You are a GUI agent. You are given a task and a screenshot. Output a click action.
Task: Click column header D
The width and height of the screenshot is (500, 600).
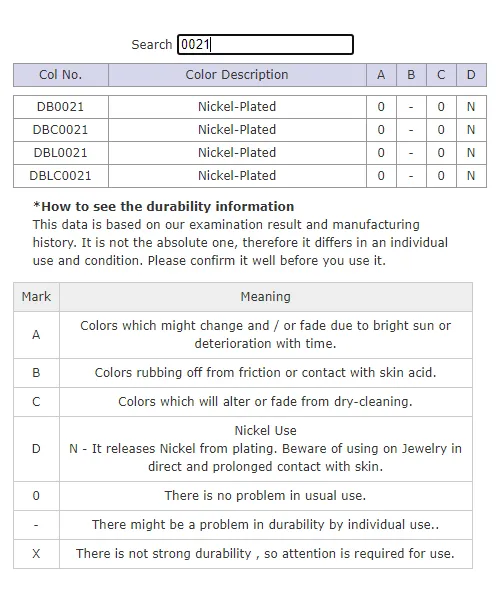471,75
